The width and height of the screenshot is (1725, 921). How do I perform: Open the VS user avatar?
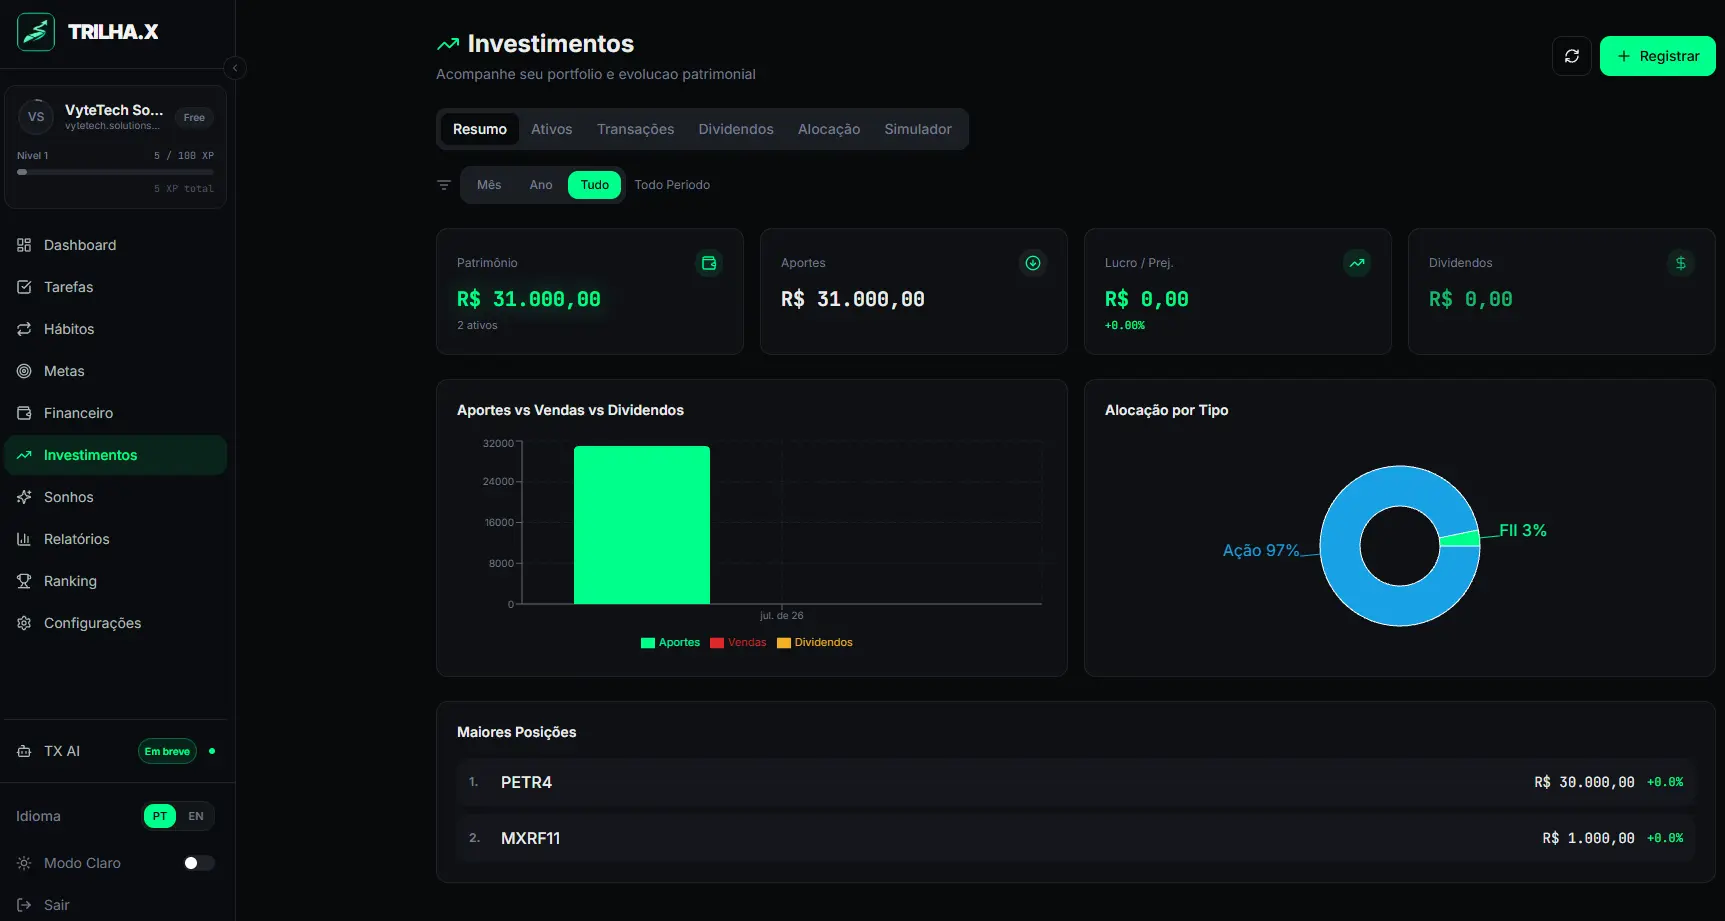click(36, 117)
